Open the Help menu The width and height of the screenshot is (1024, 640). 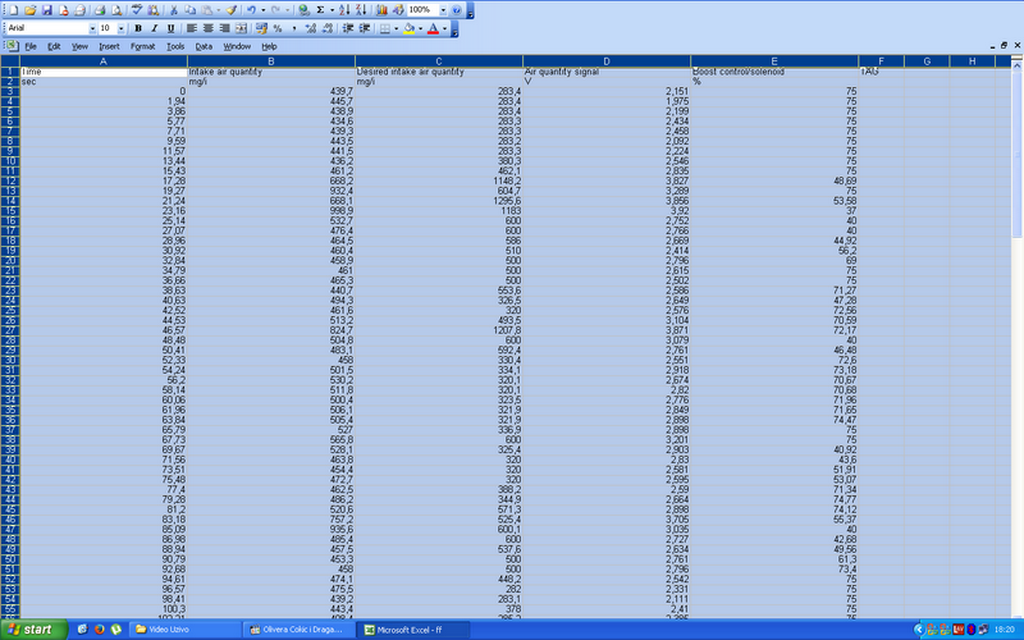click(x=269, y=46)
